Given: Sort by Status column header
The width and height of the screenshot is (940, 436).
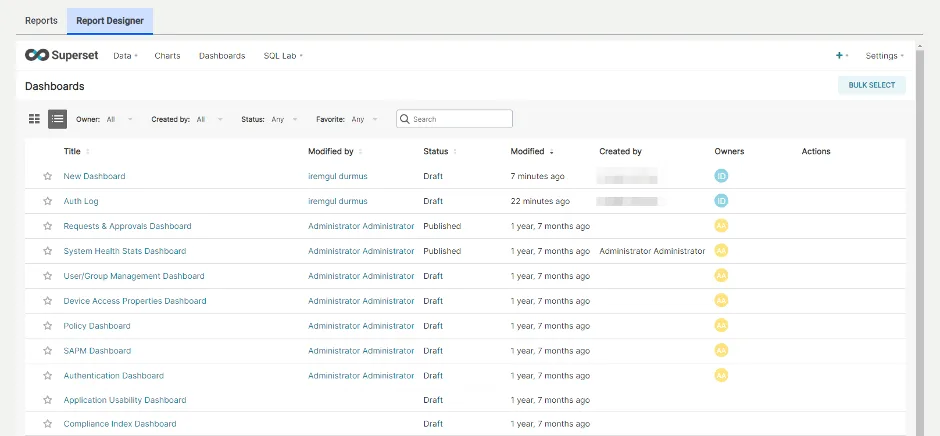Looking at the screenshot, I should [440, 151].
